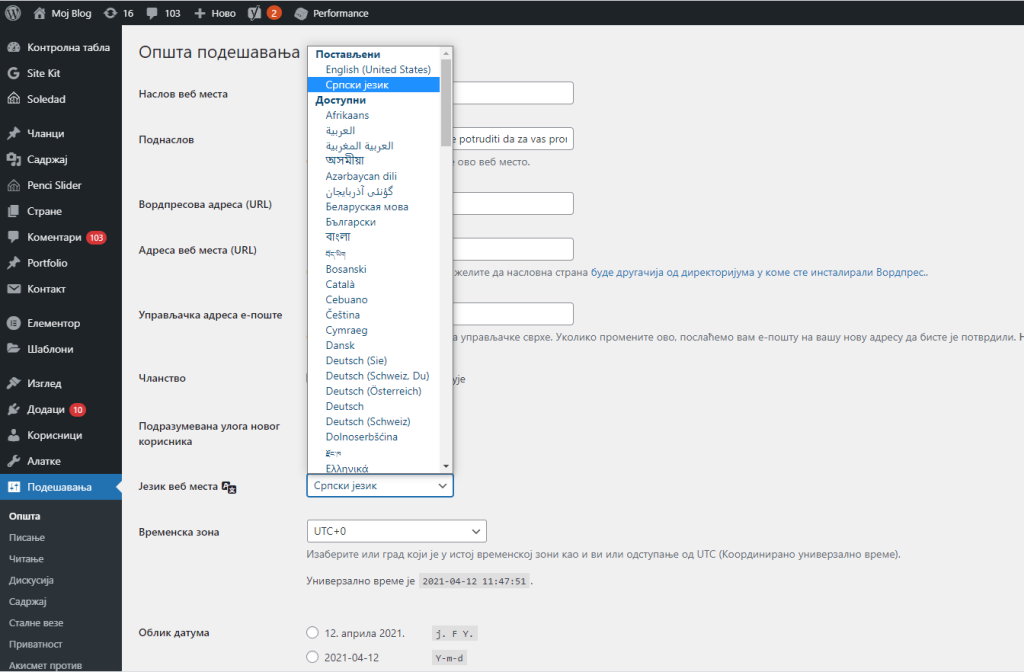Open Корисници users sidebar item
Image resolution: width=1024 pixels, height=672 pixels.
tap(54, 435)
